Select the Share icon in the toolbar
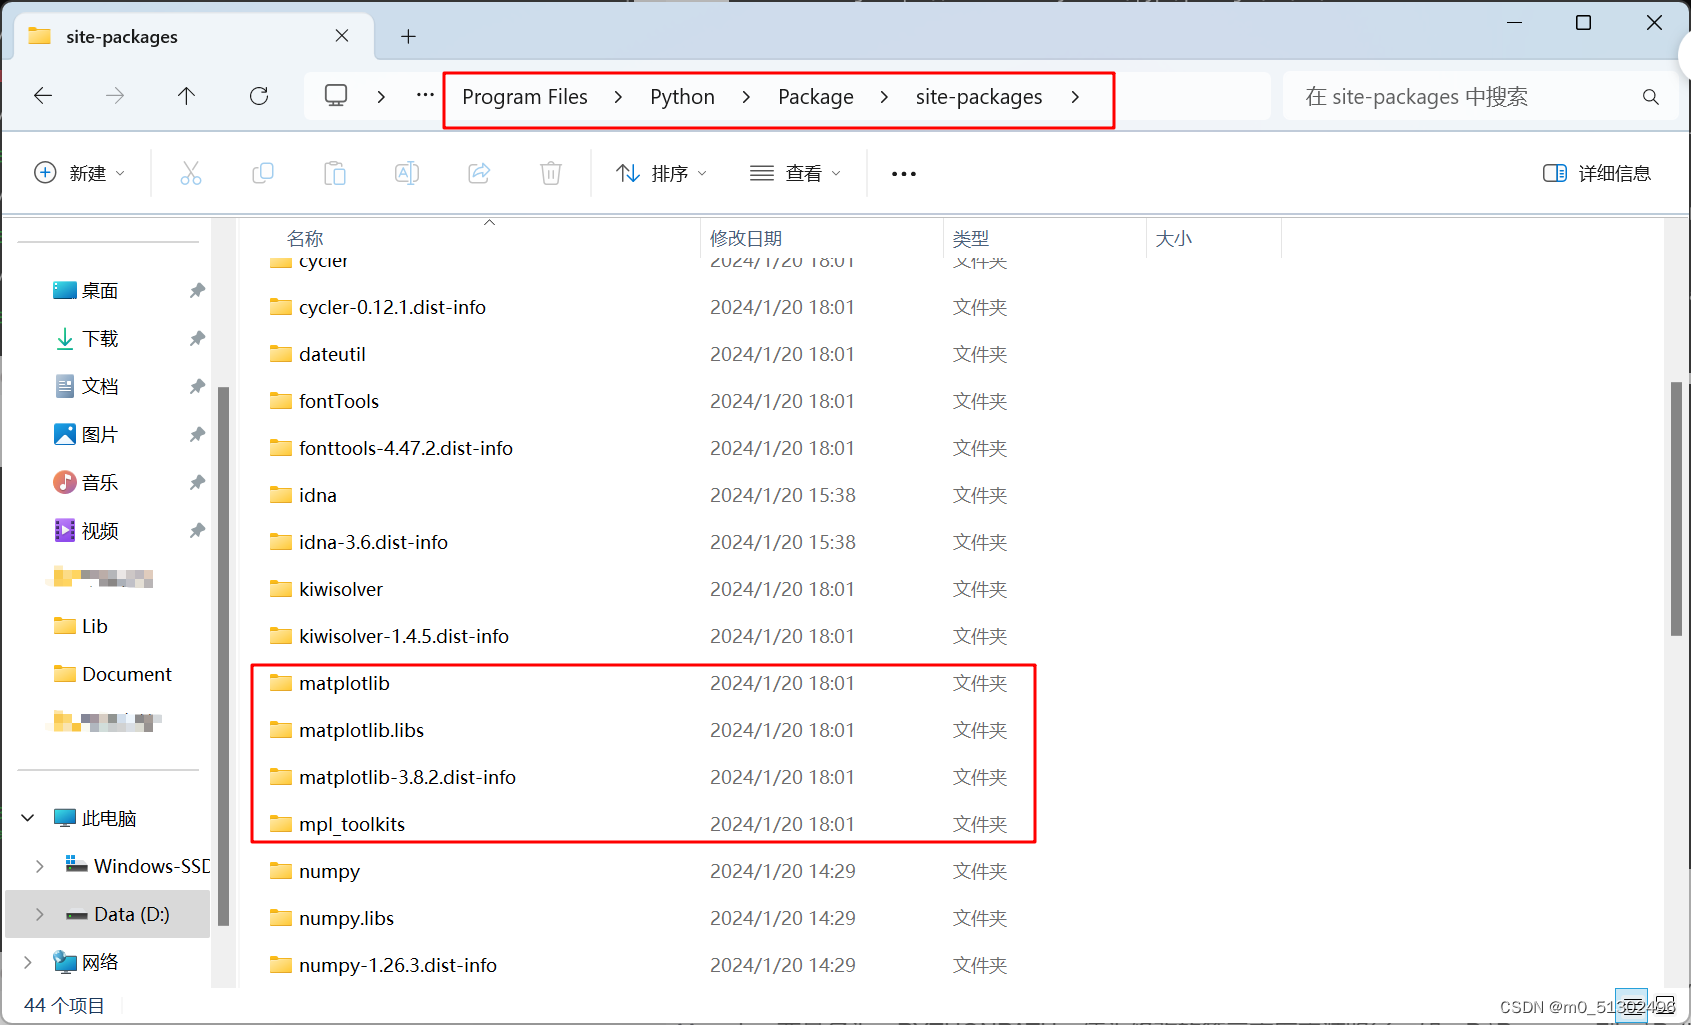Screen dimensions: 1691x1025 [479, 172]
